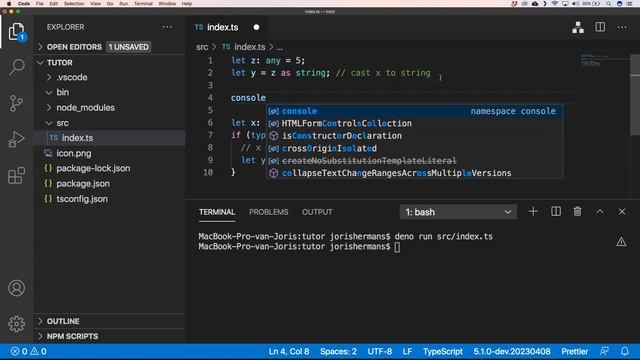Click the editor minimap
The height and width of the screenshot is (360, 640).
tap(604, 61)
